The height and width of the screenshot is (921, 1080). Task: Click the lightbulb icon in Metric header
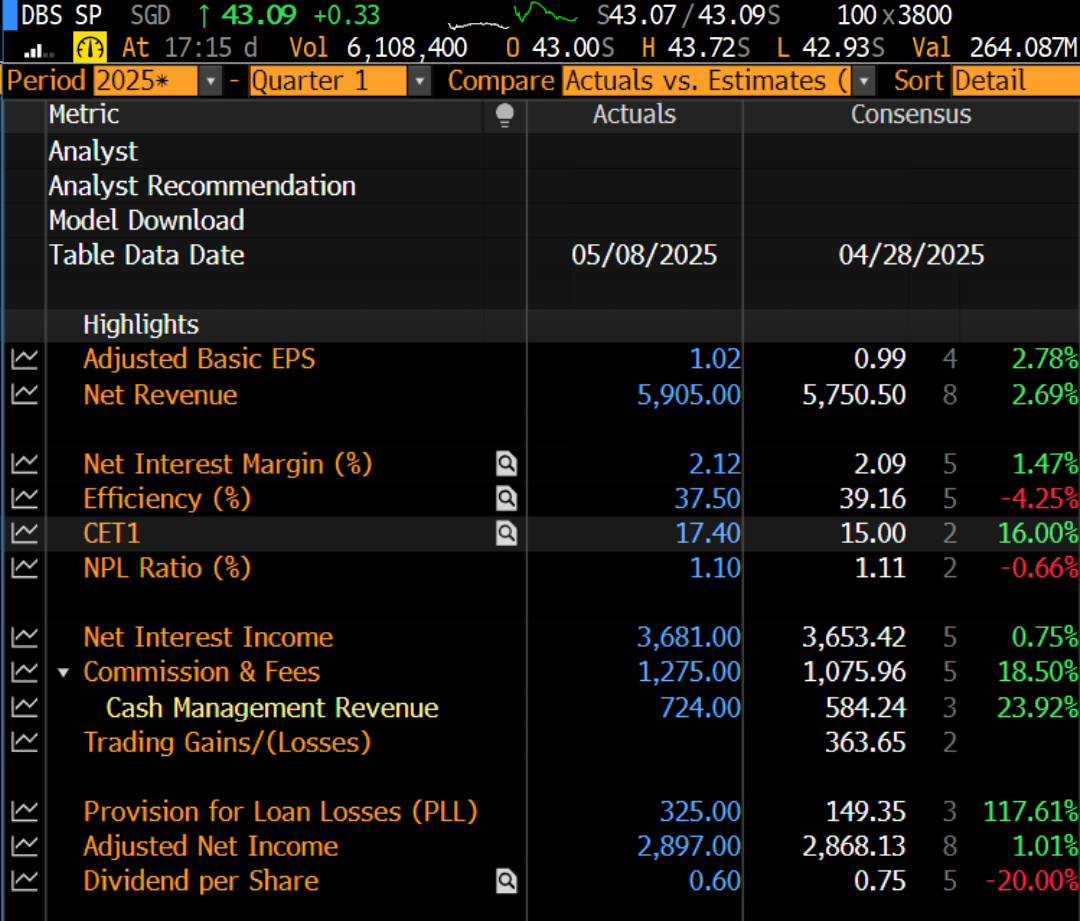point(505,115)
